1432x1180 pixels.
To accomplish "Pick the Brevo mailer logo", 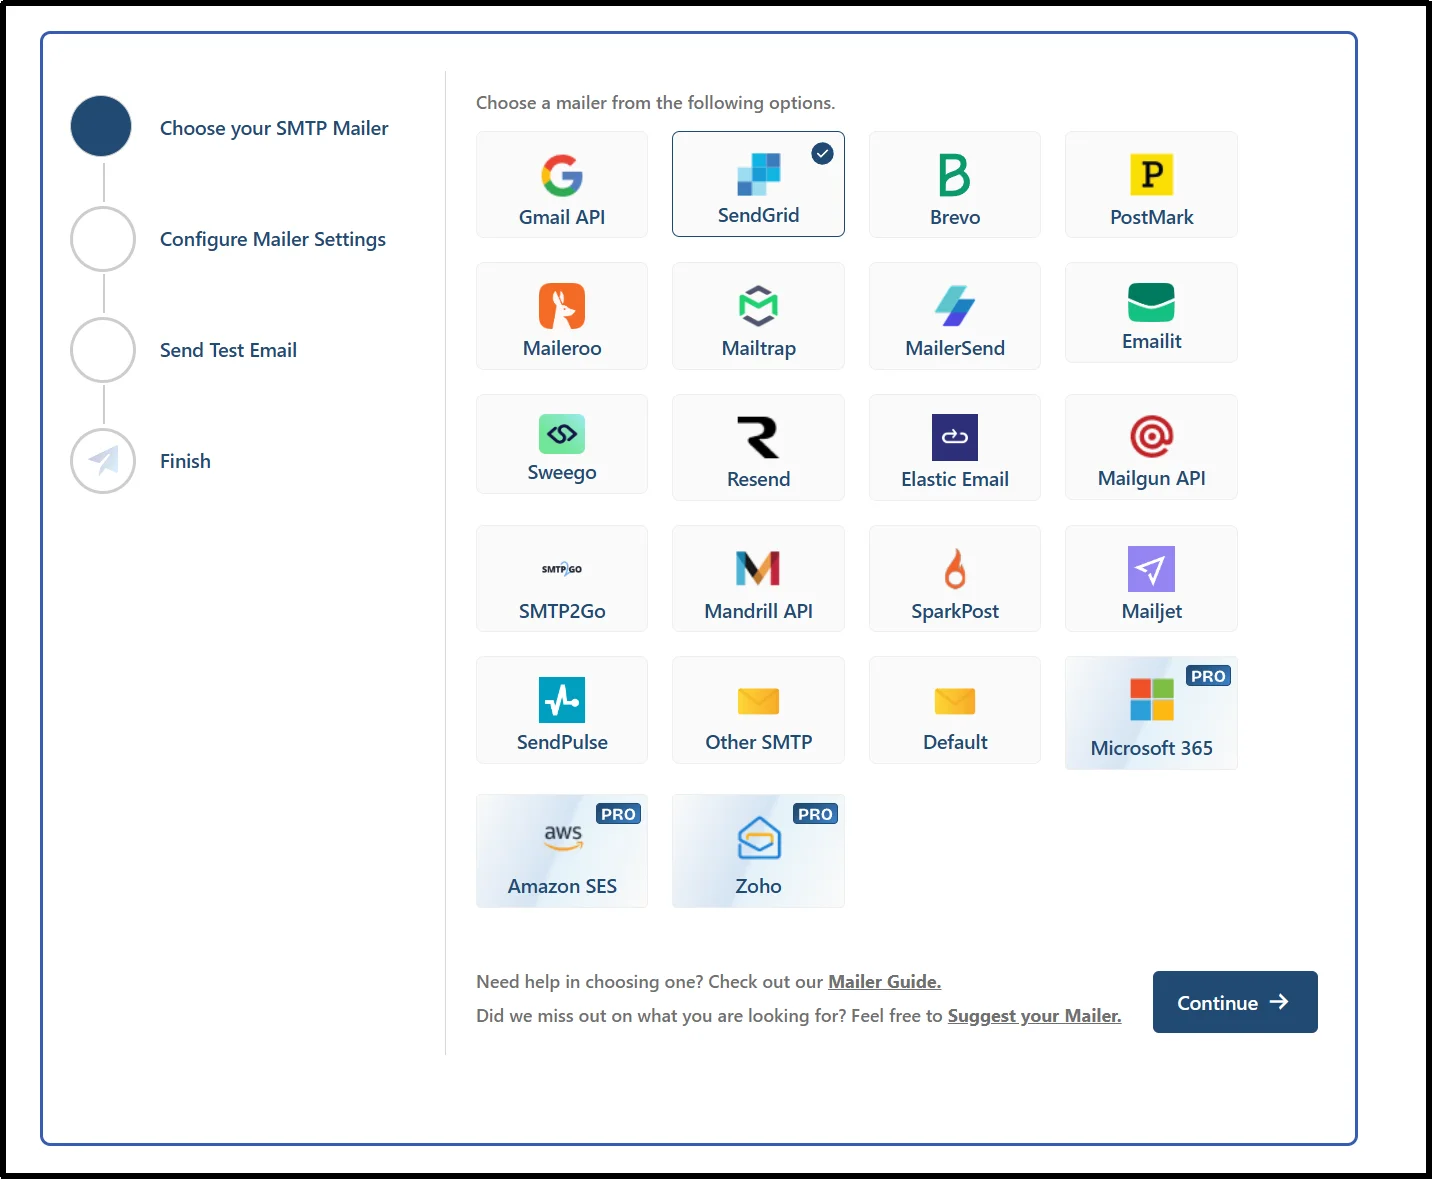I will [955, 175].
